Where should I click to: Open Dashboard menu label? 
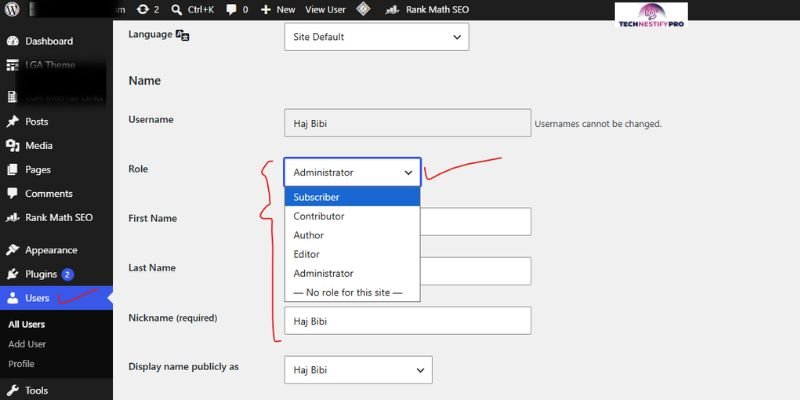tap(49, 41)
